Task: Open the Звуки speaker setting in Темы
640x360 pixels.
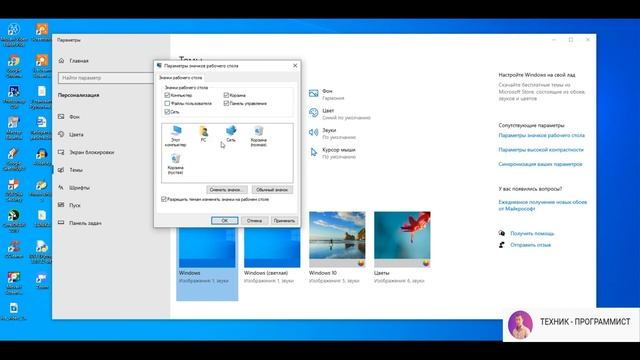Action: tap(332, 133)
